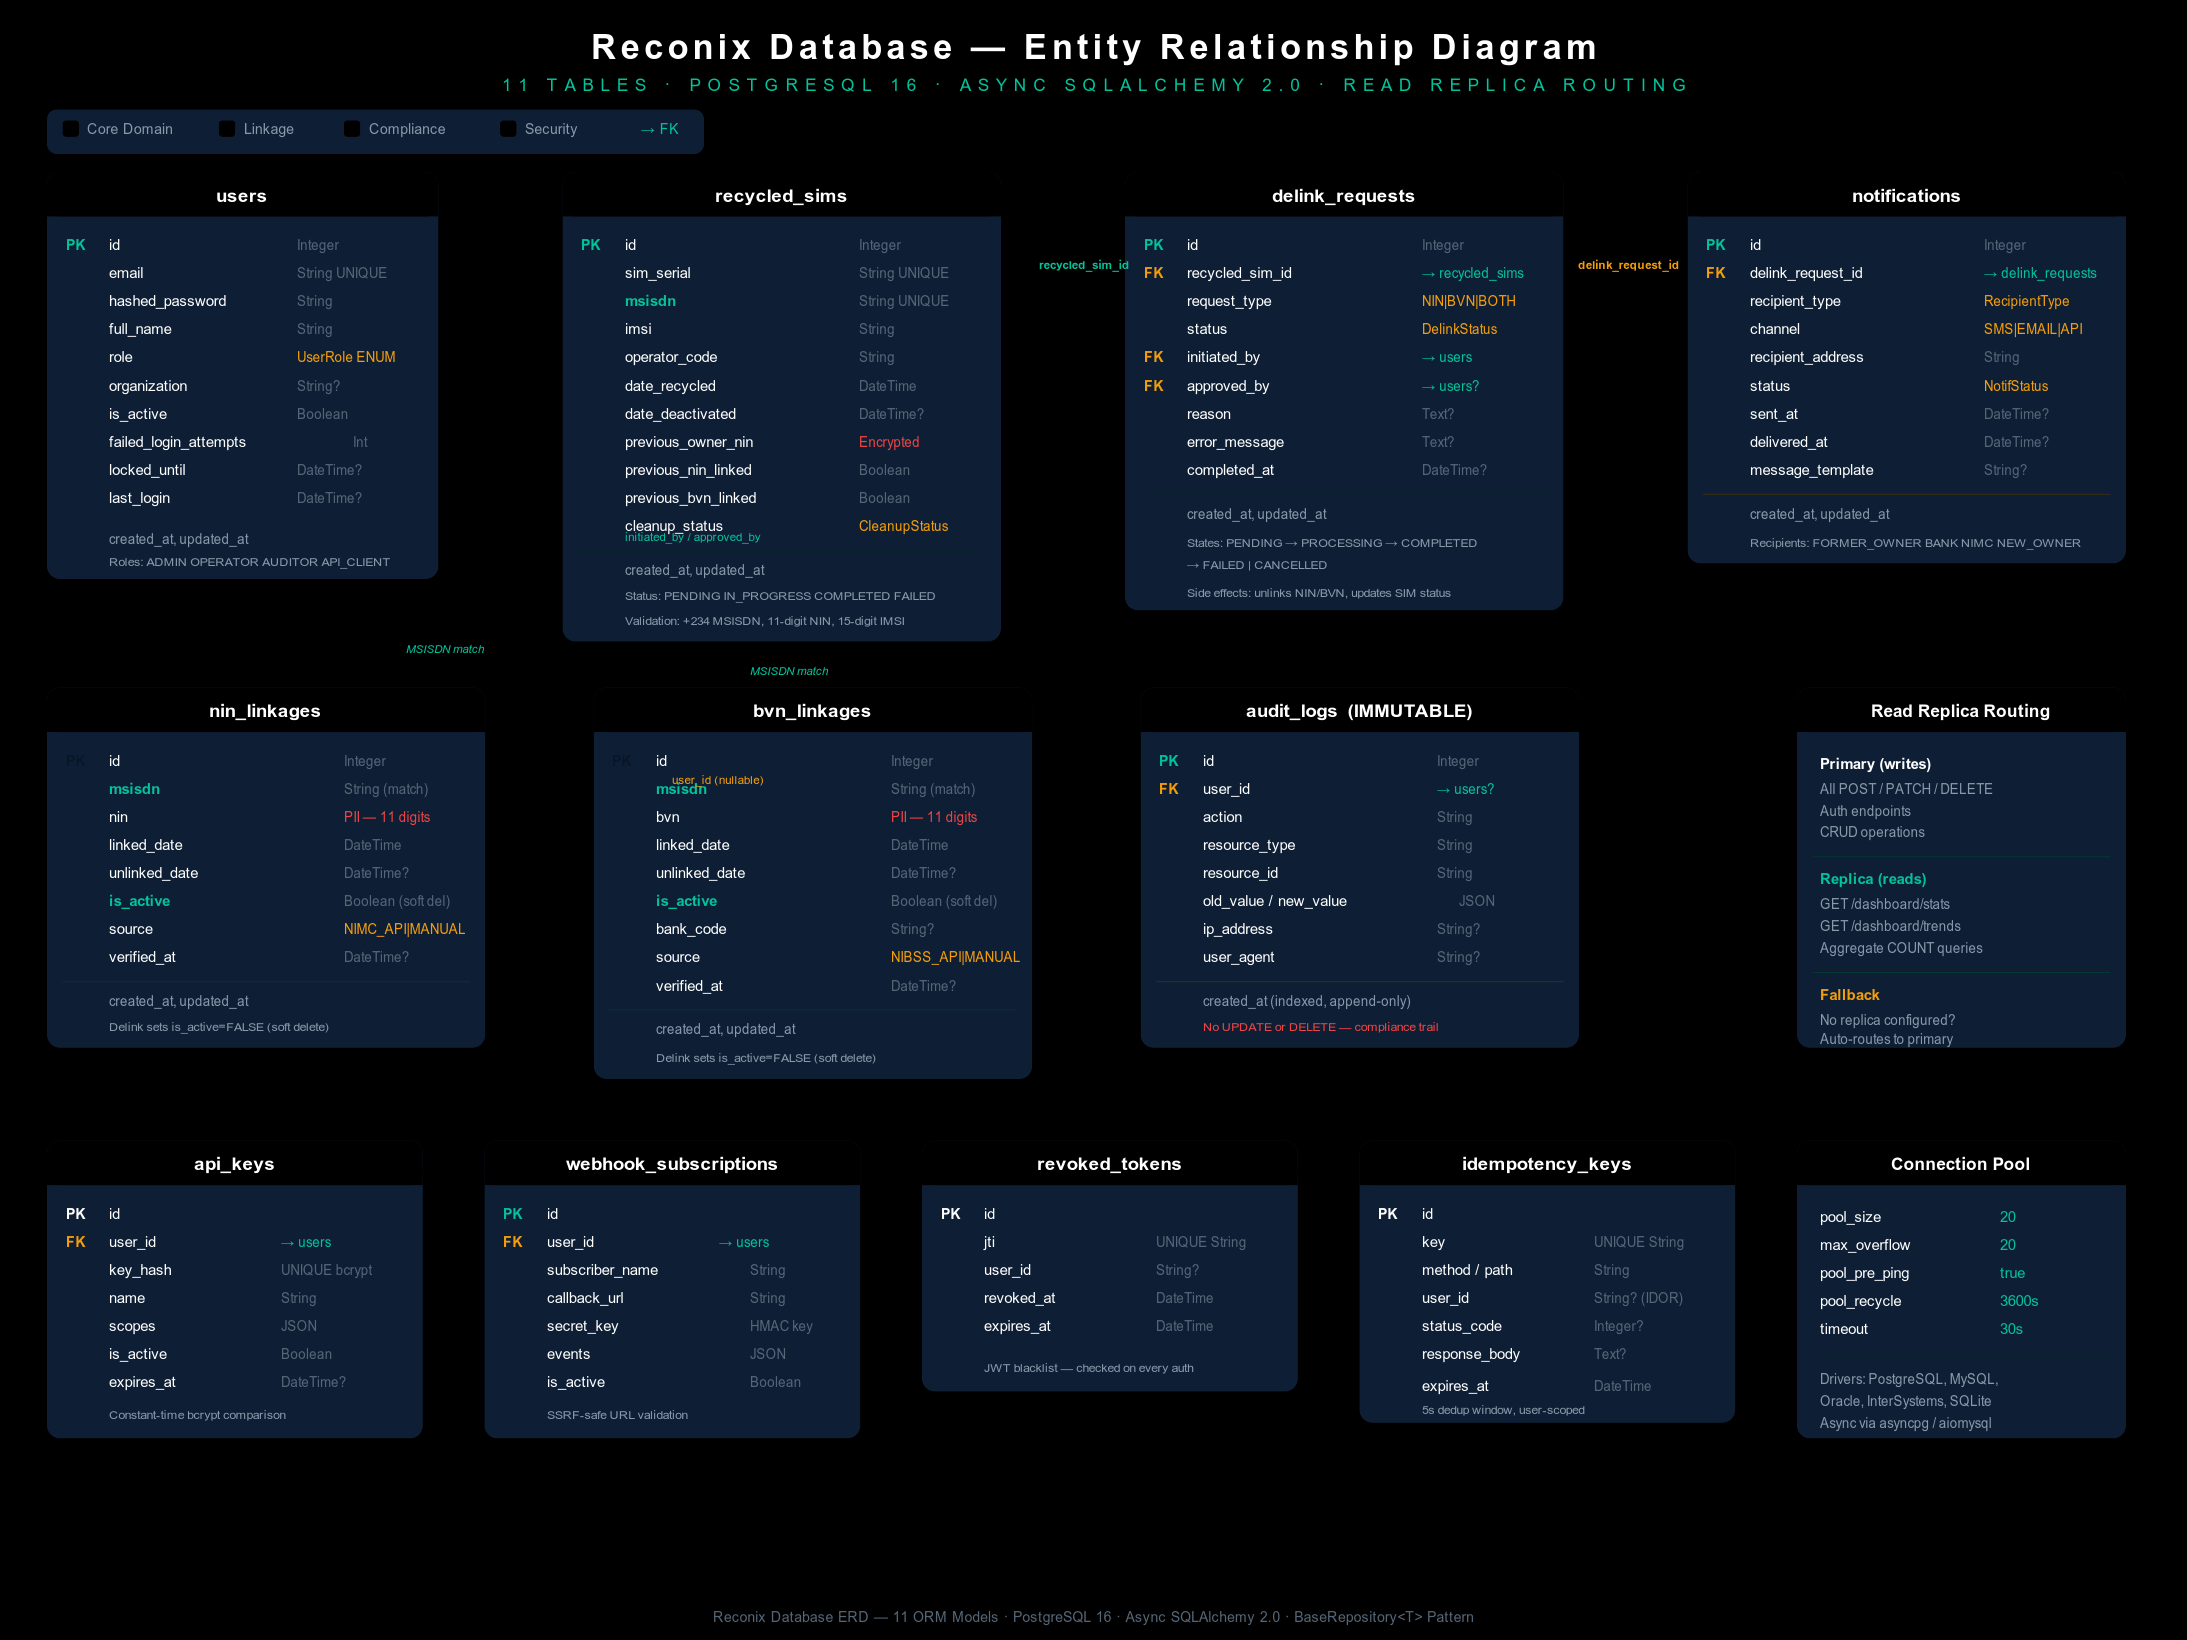Switch to the audit_logs IMMUTABLE table header
Viewport: 2187px width, 1640px height.
[1358, 711]
